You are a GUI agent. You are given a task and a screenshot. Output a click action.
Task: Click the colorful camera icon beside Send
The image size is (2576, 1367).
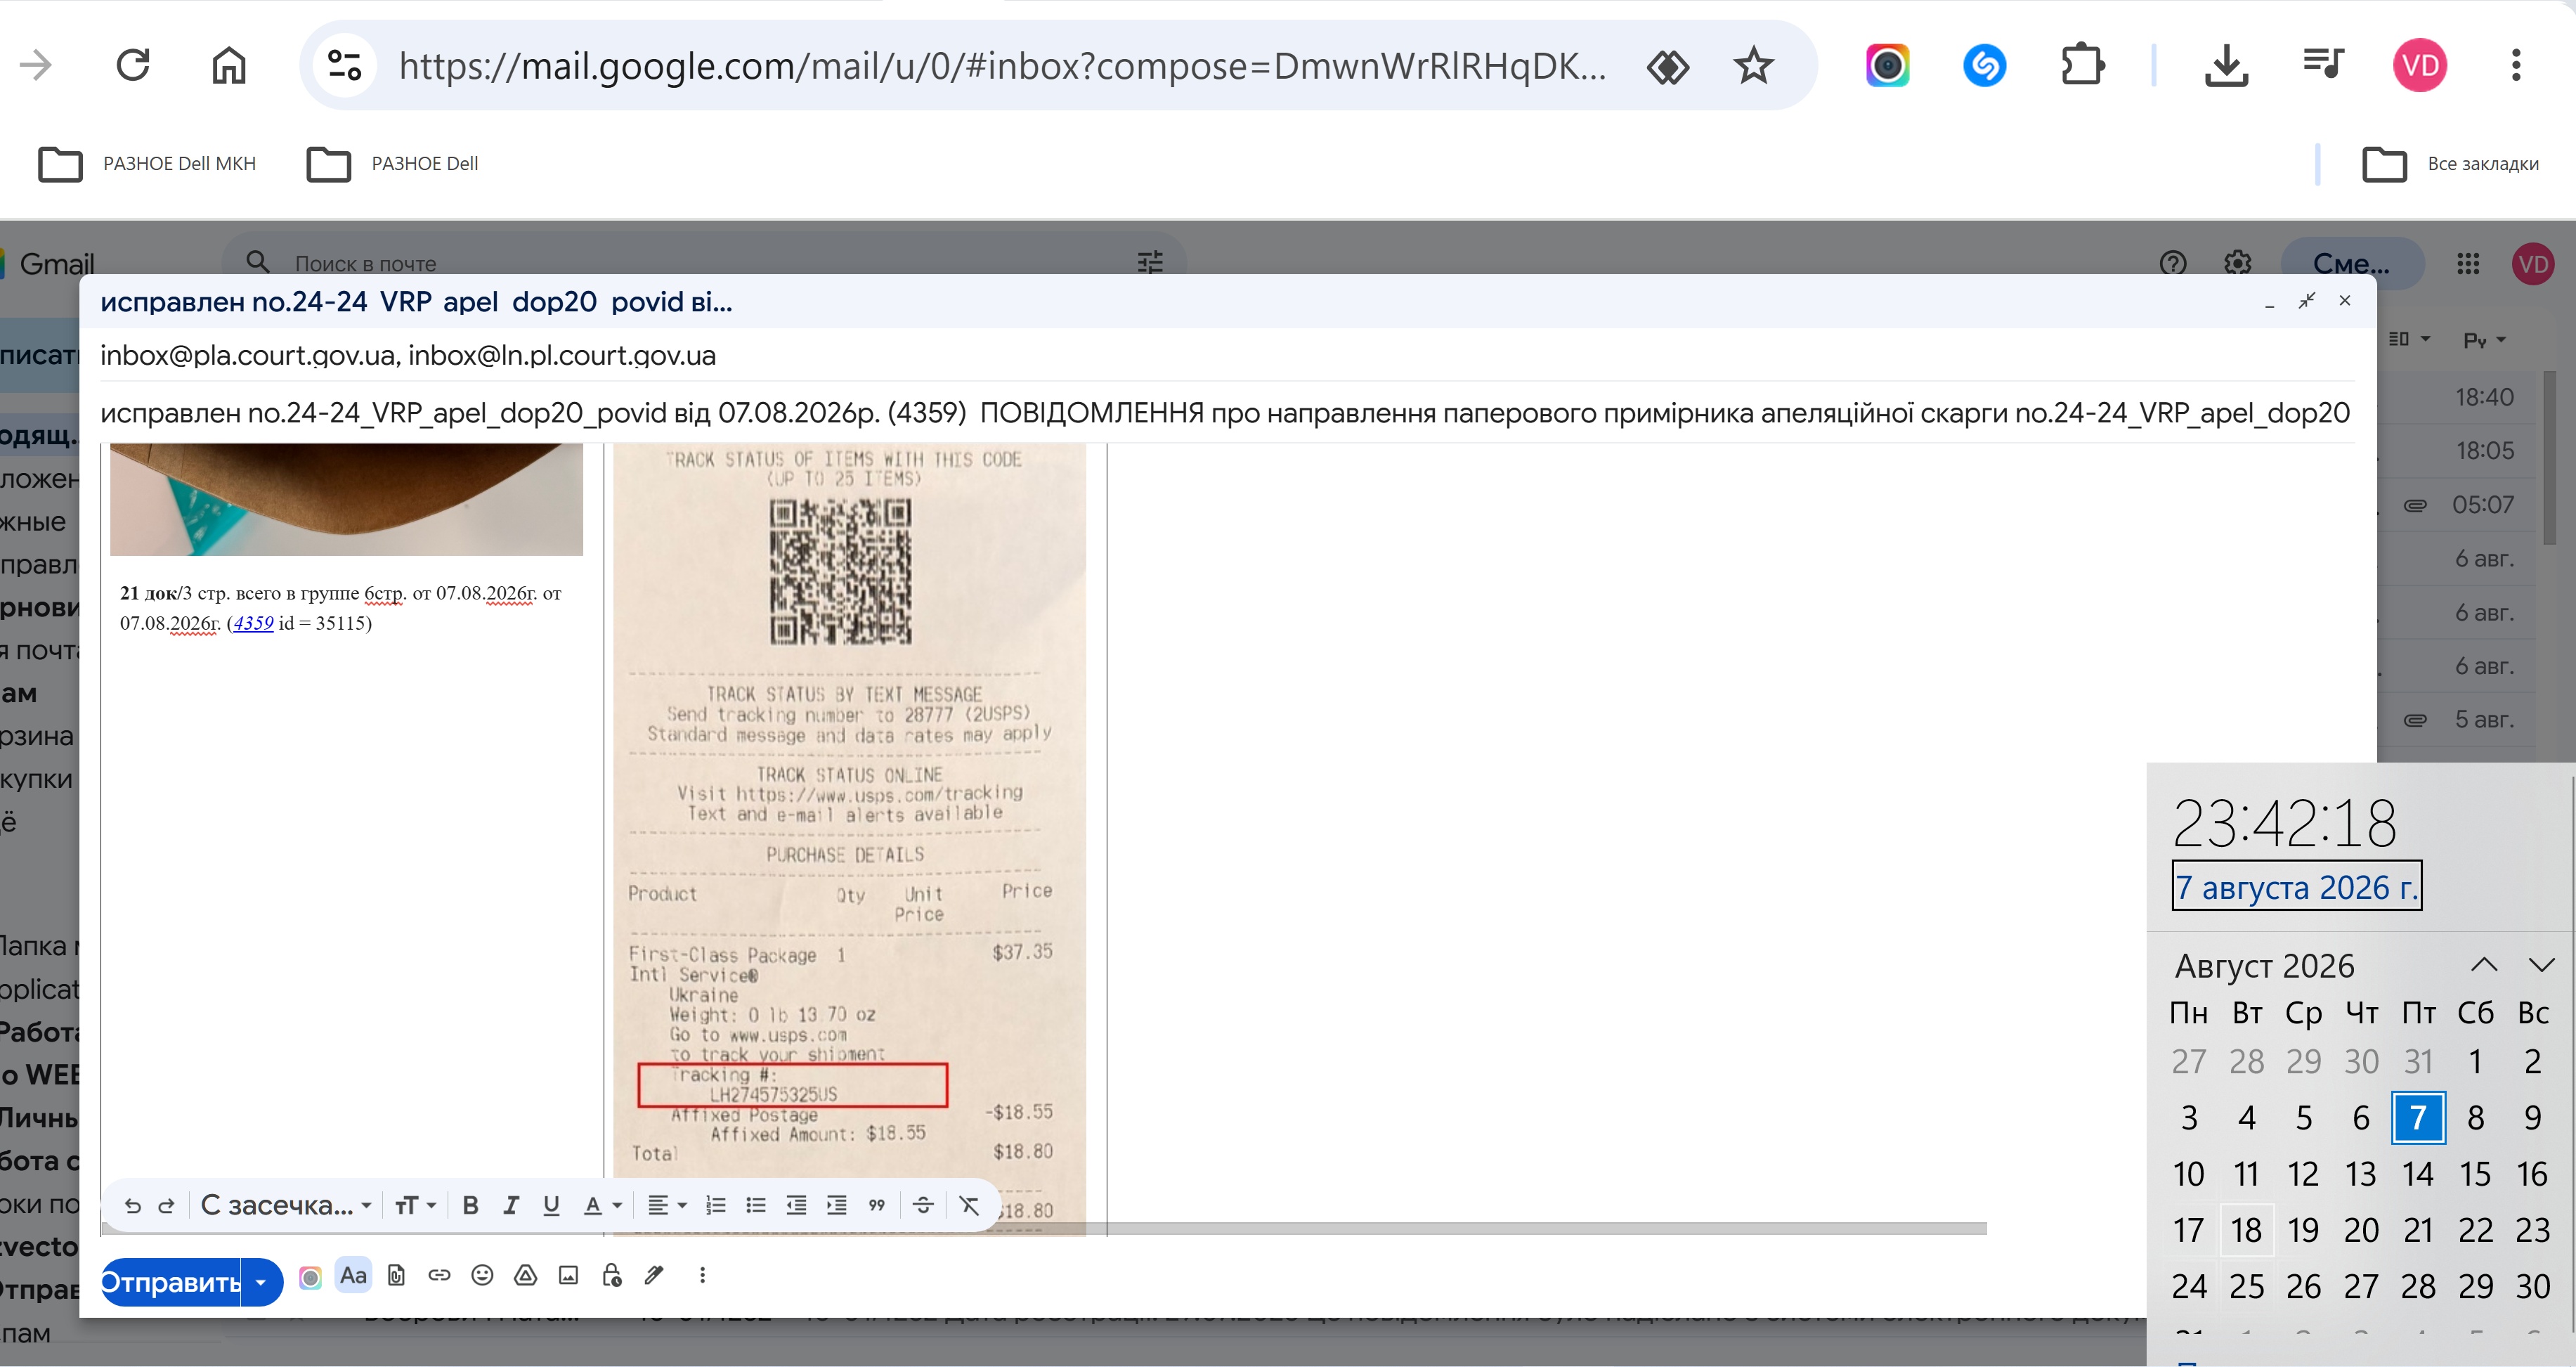pos(311,1277)
